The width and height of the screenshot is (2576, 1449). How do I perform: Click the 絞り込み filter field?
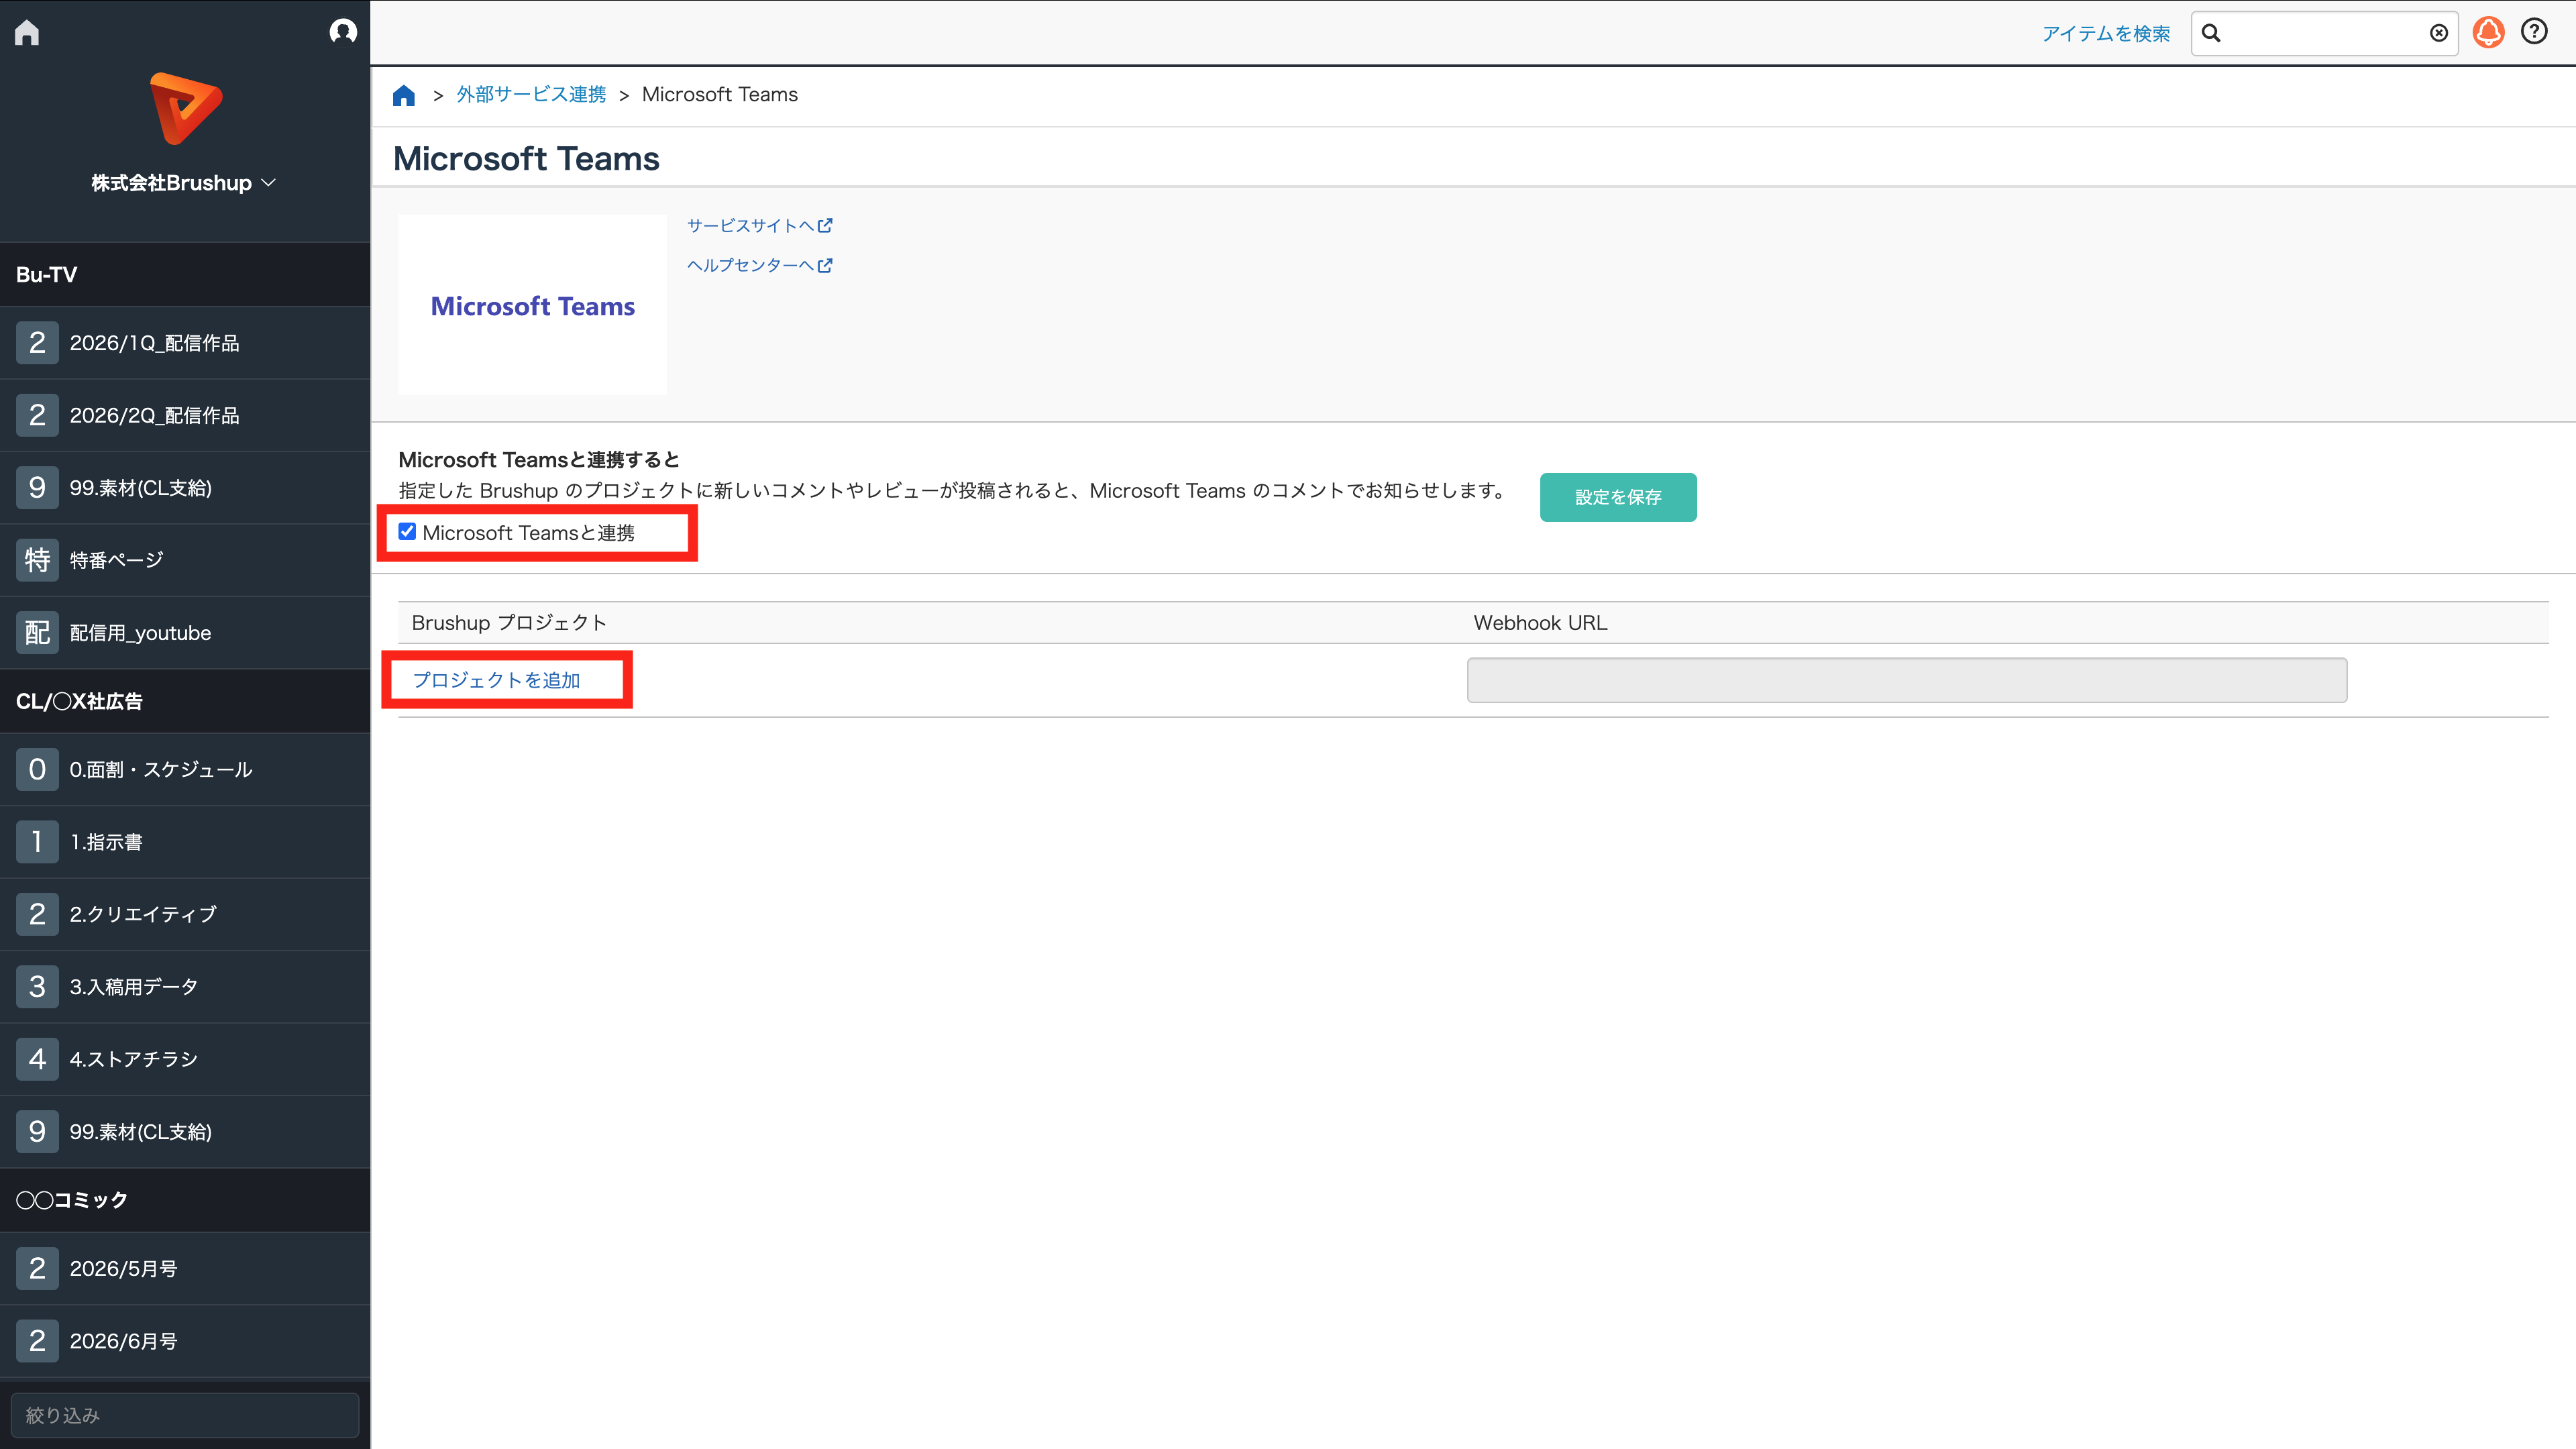(x=185, y=1415)
